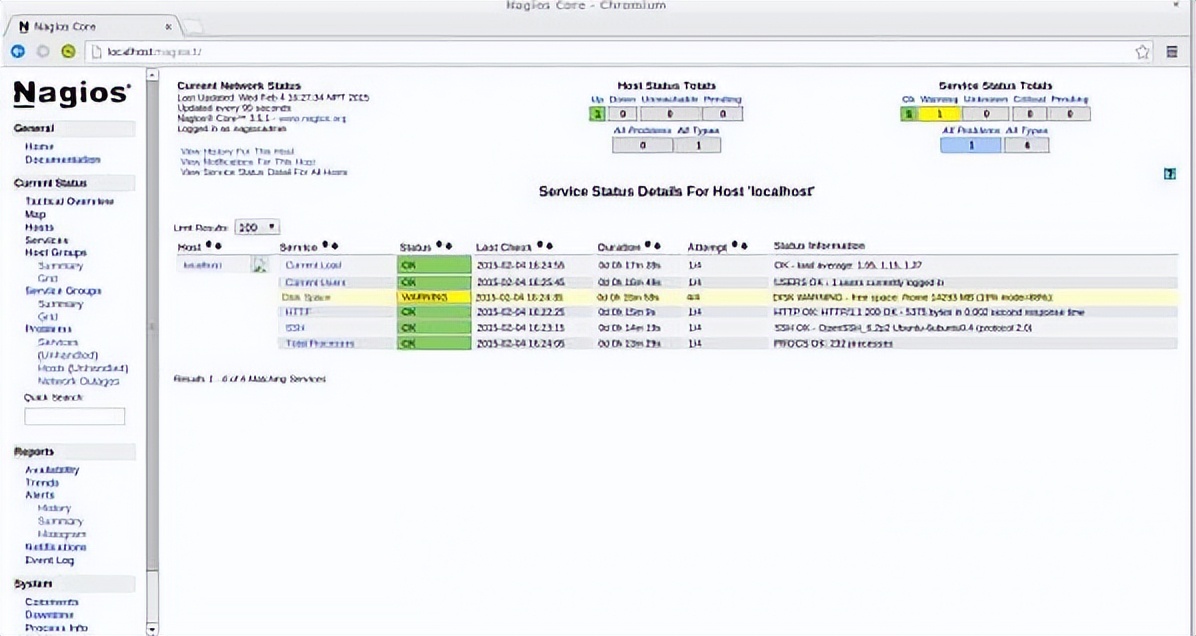Click View Notifications For This Host link
Viewport: 1196px width, 636px height.
pyautogui.click(x=248, y=162)
